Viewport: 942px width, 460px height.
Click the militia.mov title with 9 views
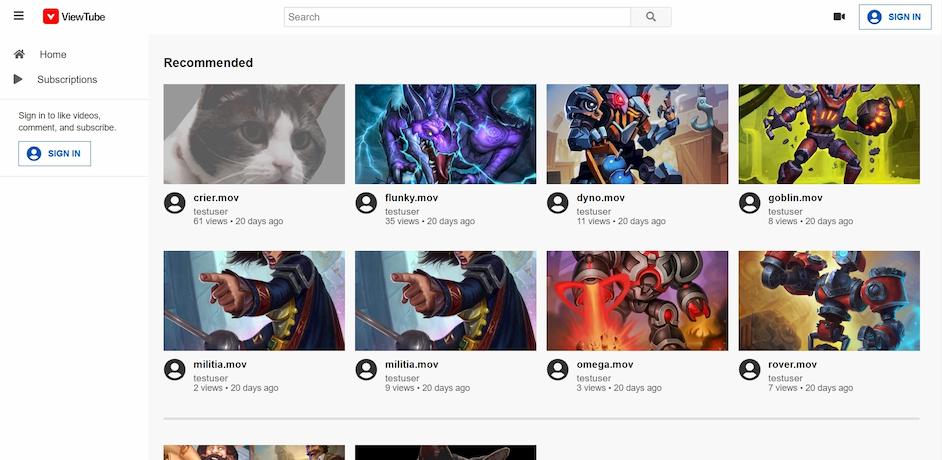pos(412,365)
